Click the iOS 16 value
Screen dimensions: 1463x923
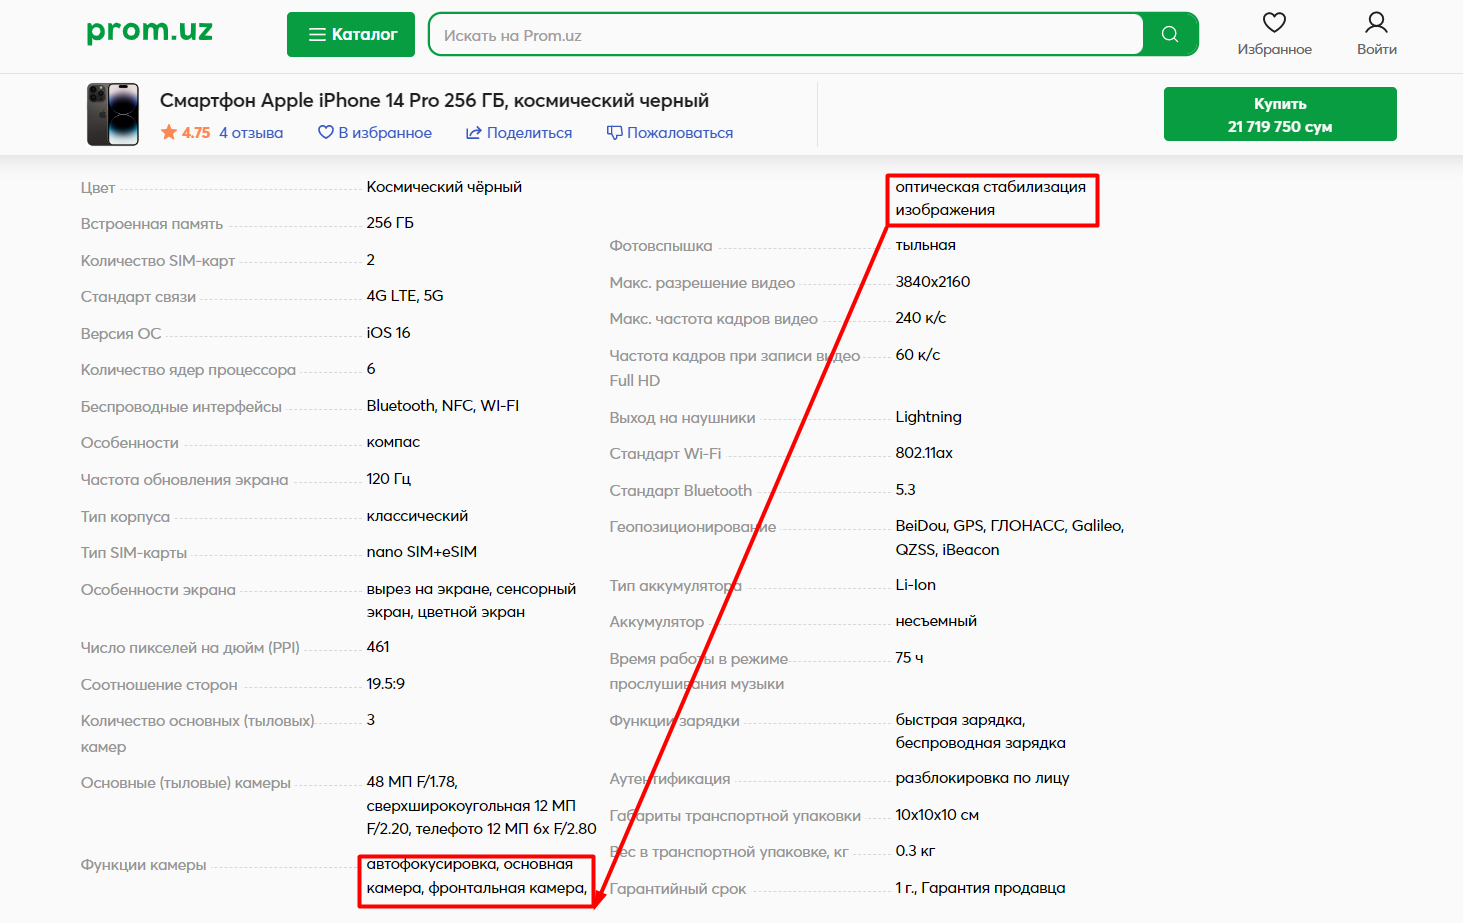388,333
